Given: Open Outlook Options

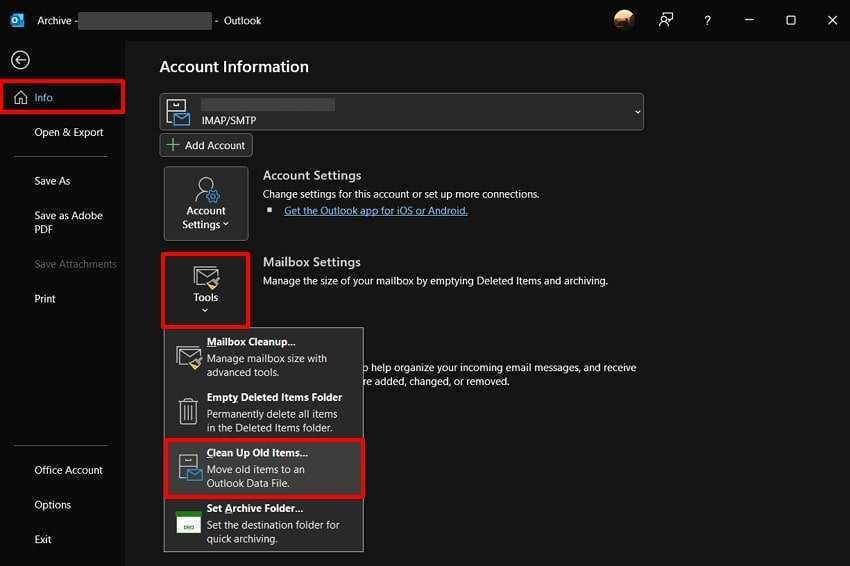Looking at the screenshot, I should (53, 505).
